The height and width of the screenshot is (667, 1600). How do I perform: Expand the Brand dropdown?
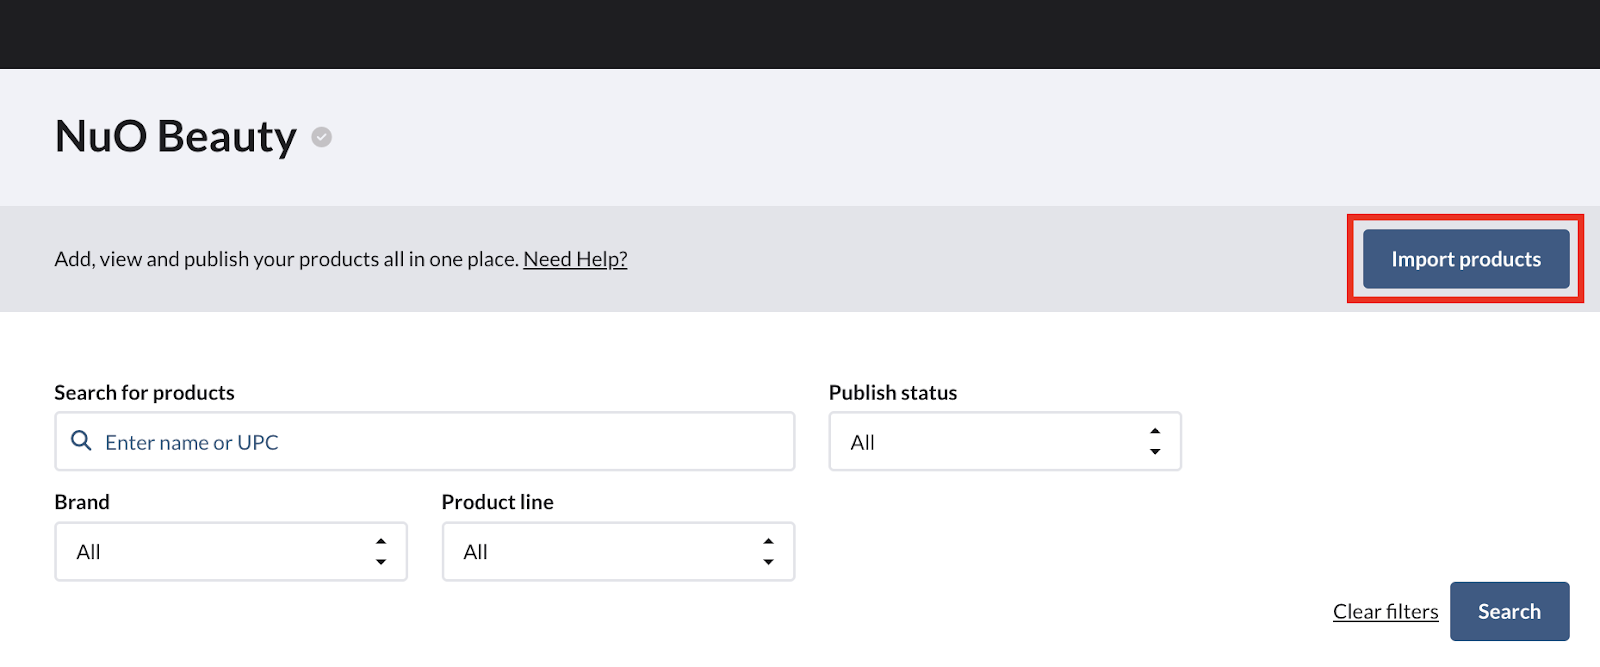point(231,551)
